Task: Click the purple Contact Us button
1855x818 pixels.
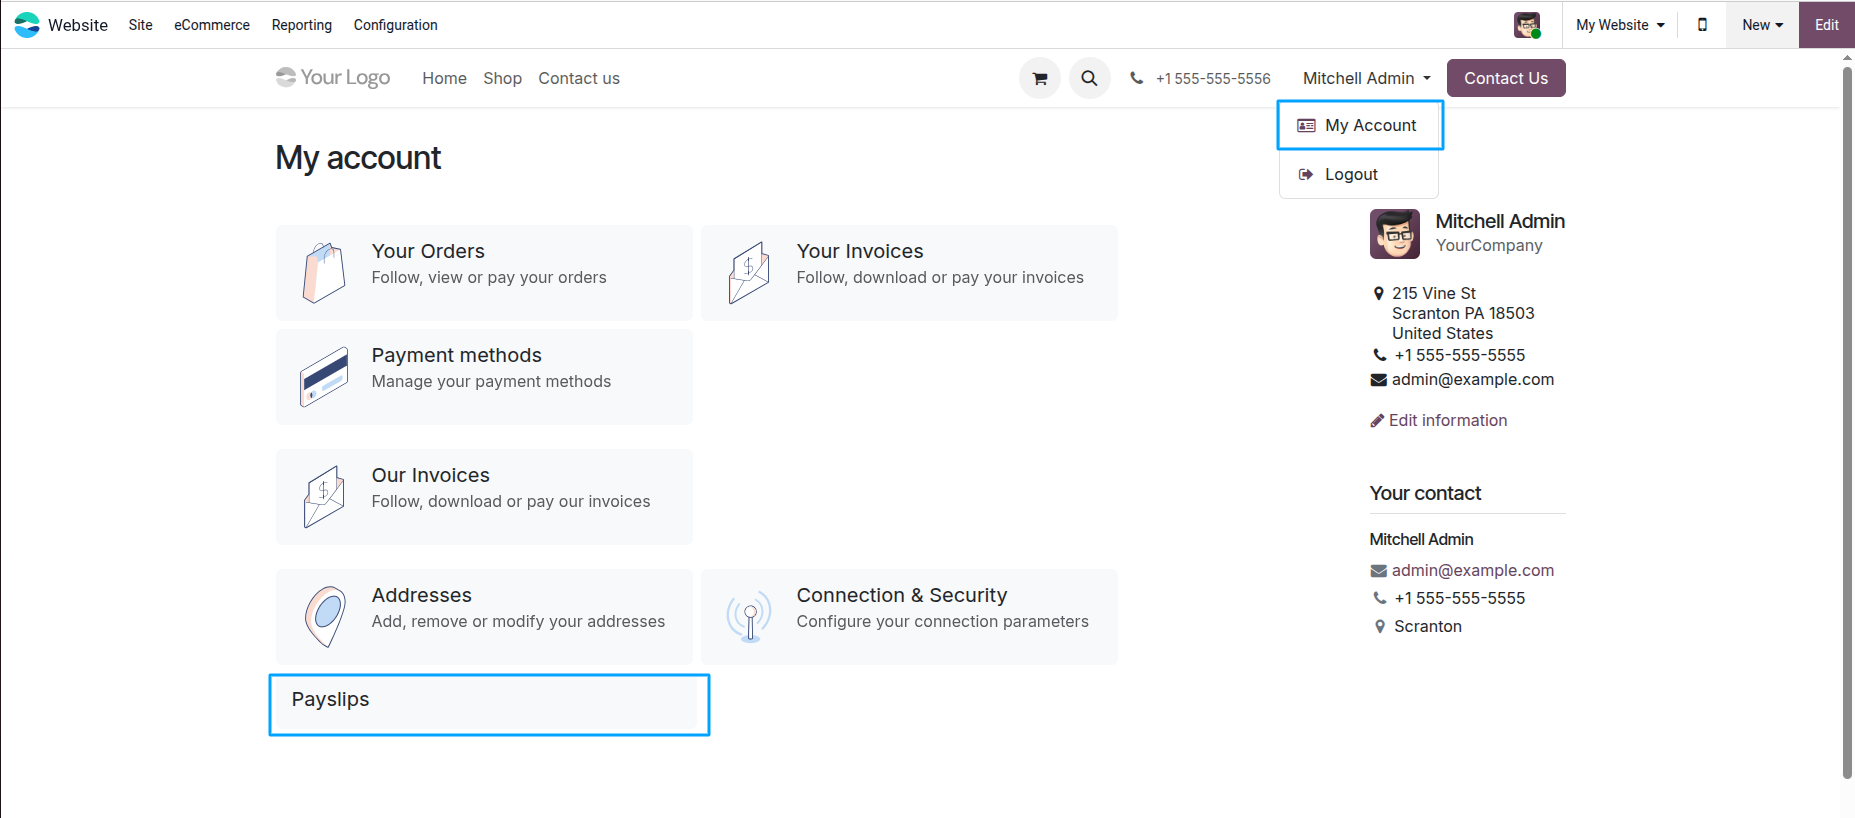Action: coord(1506,78)
